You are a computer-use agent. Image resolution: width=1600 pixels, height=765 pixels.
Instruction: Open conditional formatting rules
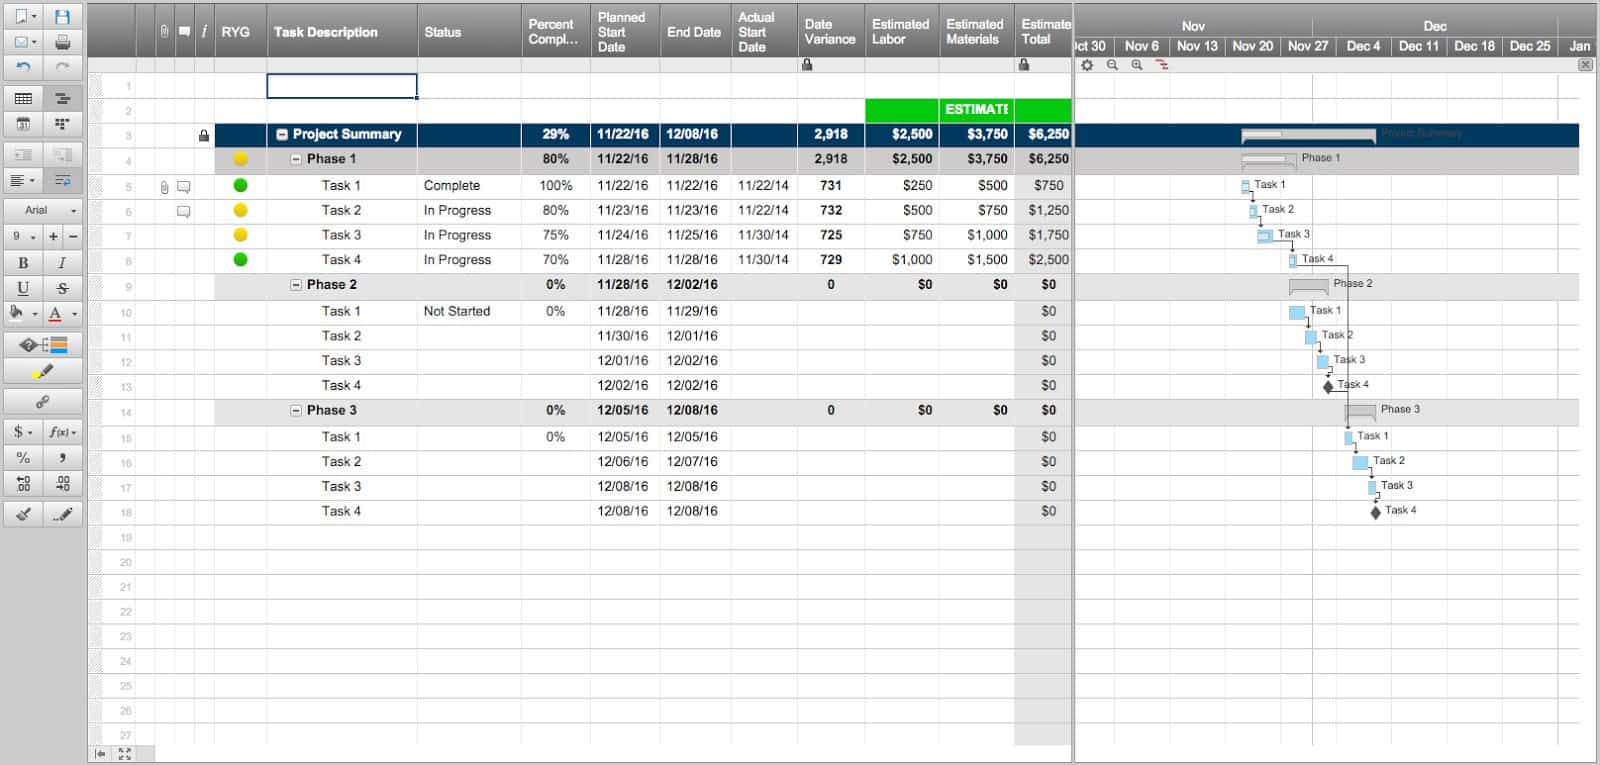pyautogui.click(x=43, y=345)
